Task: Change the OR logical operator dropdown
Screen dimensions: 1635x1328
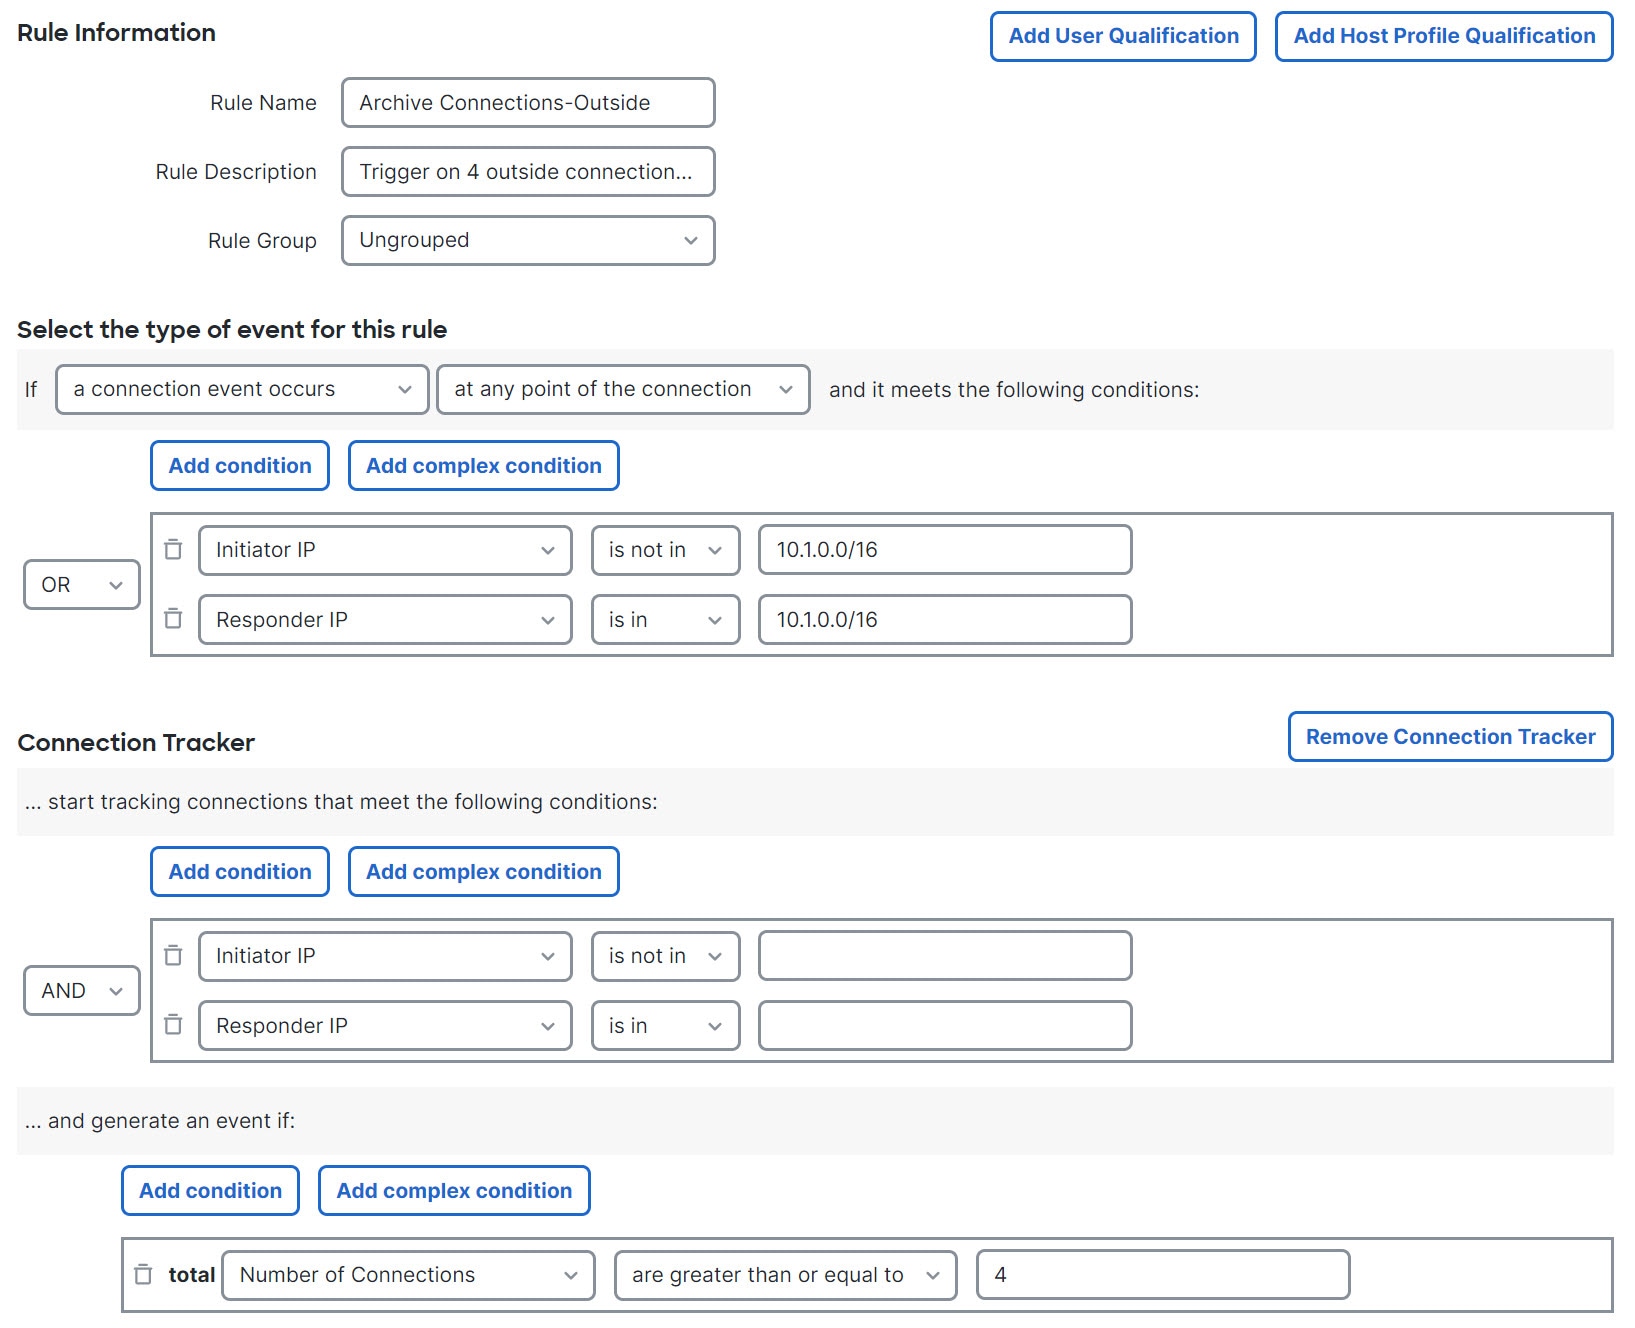Action: click(x=82, y=584)
